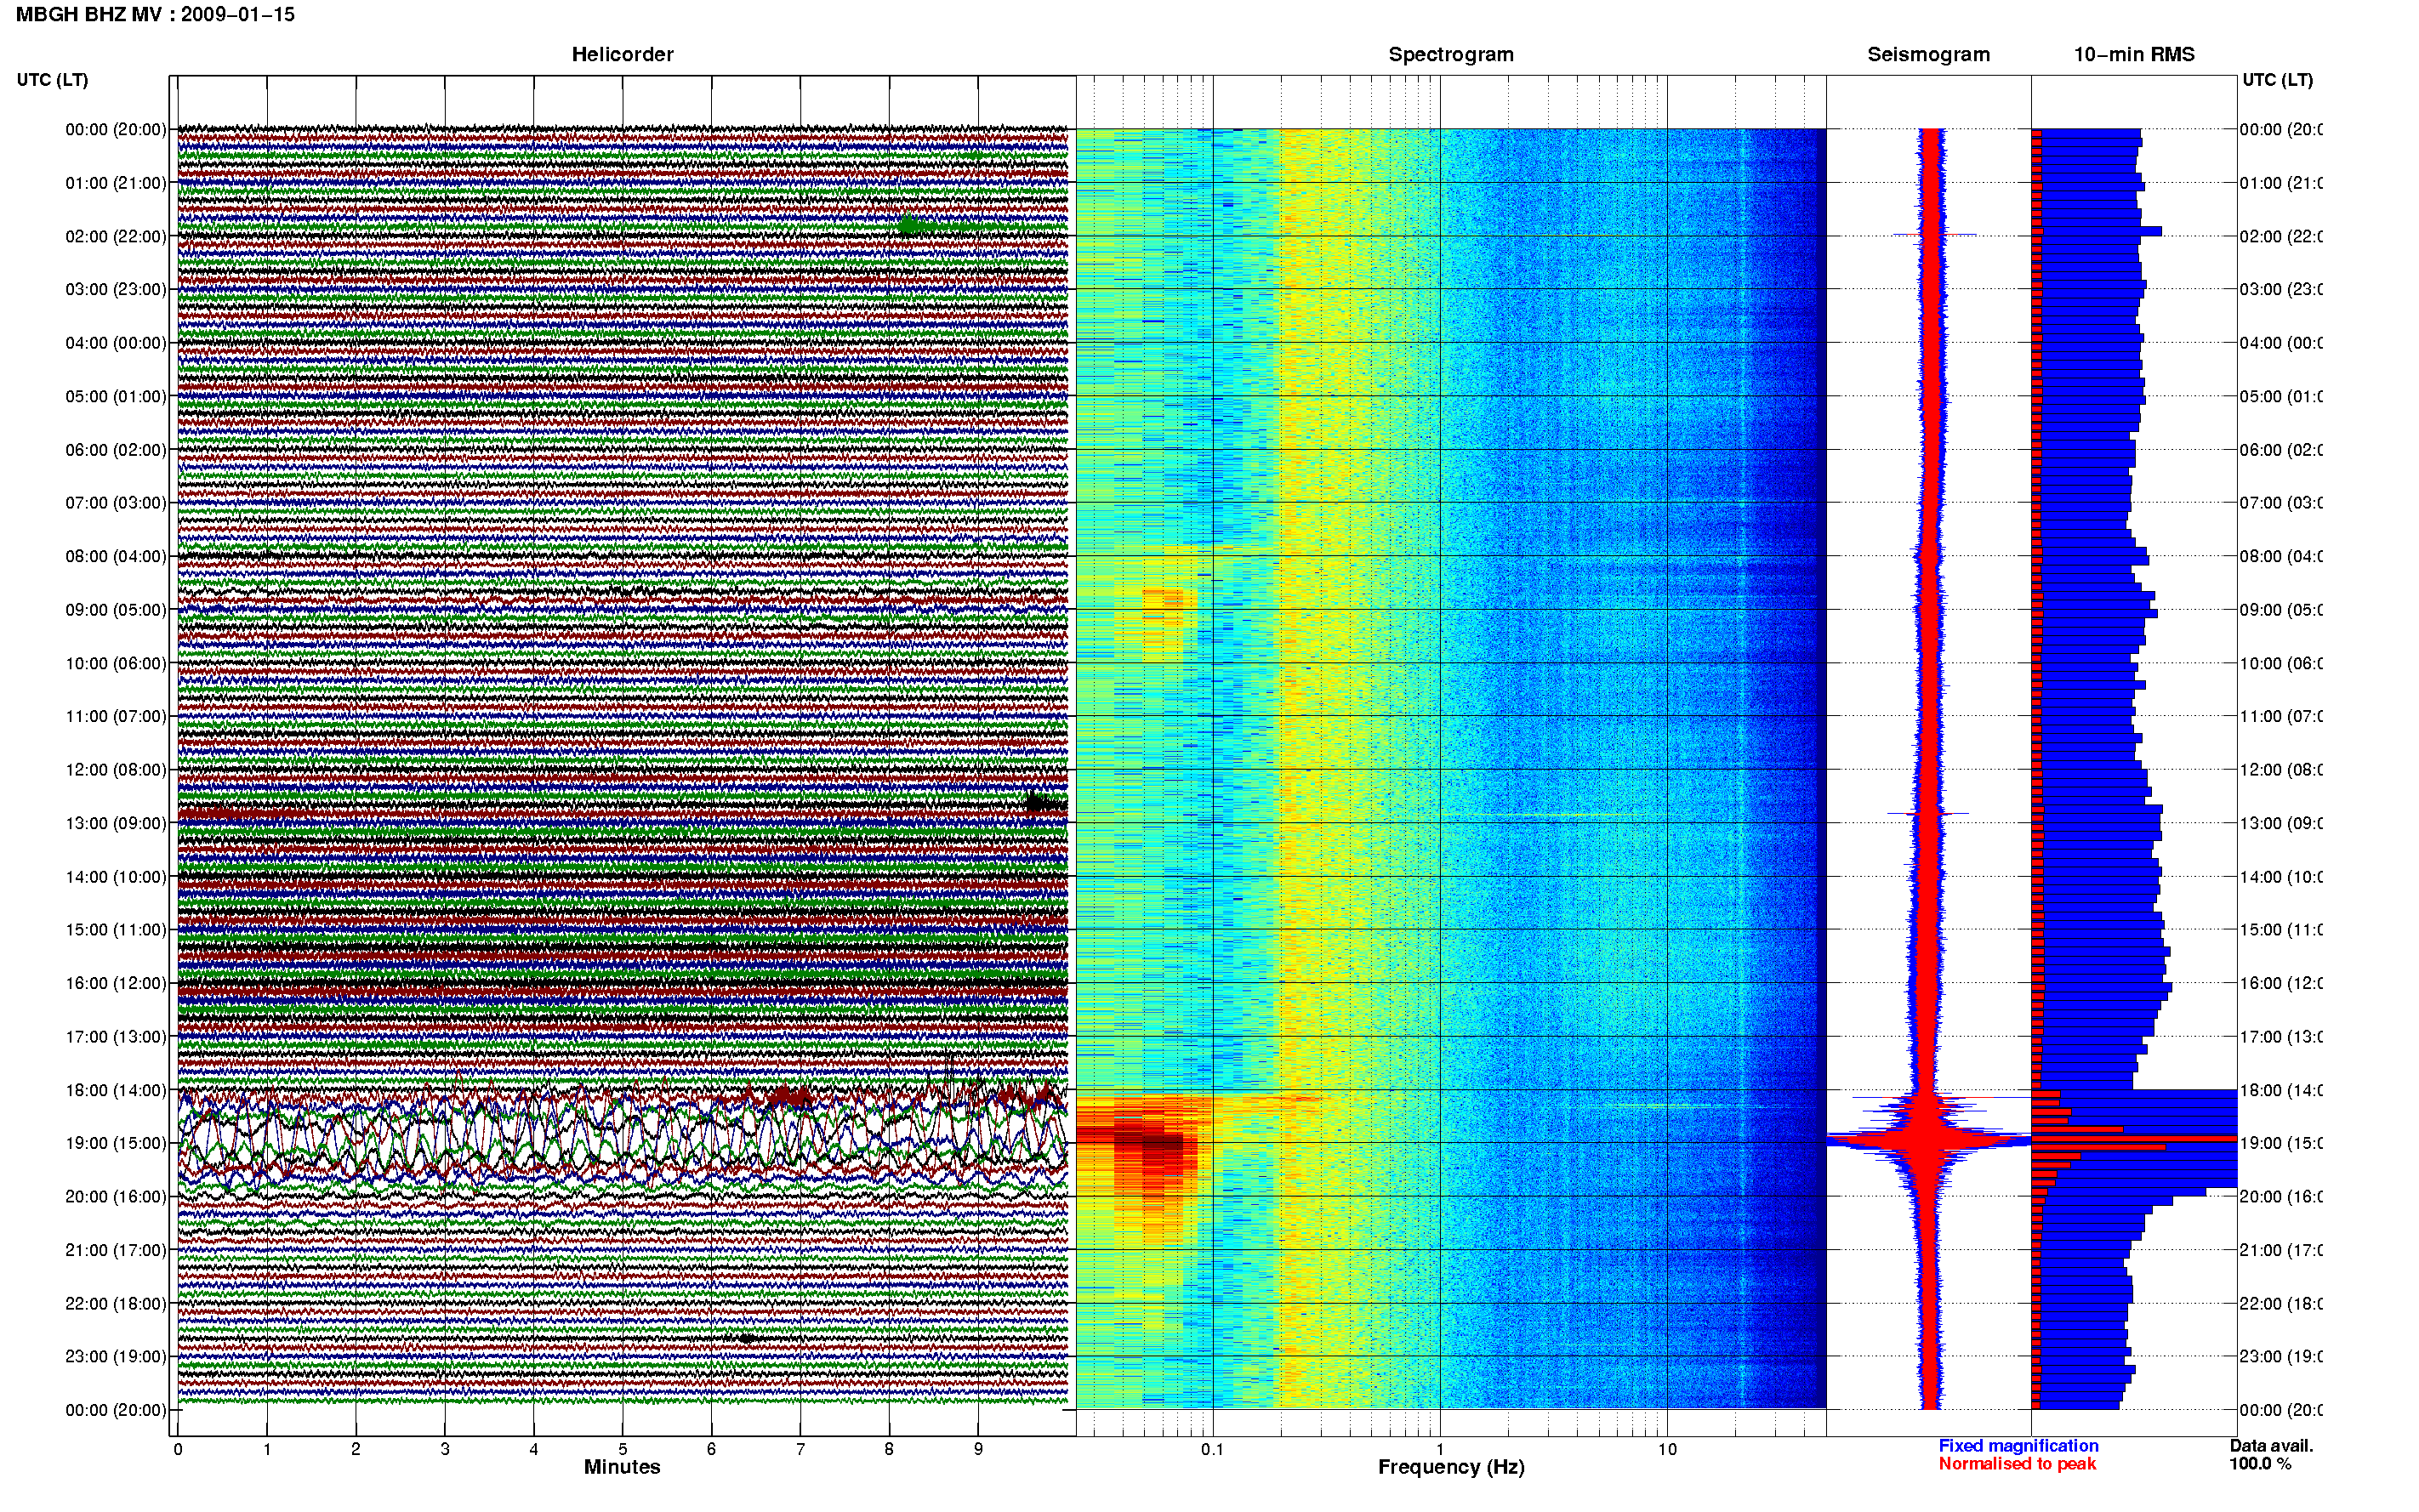The width and height of the screenshot is (2419, 1512).
Task: Click the '9' minutes axis tick label
Action: point(978,1449)
